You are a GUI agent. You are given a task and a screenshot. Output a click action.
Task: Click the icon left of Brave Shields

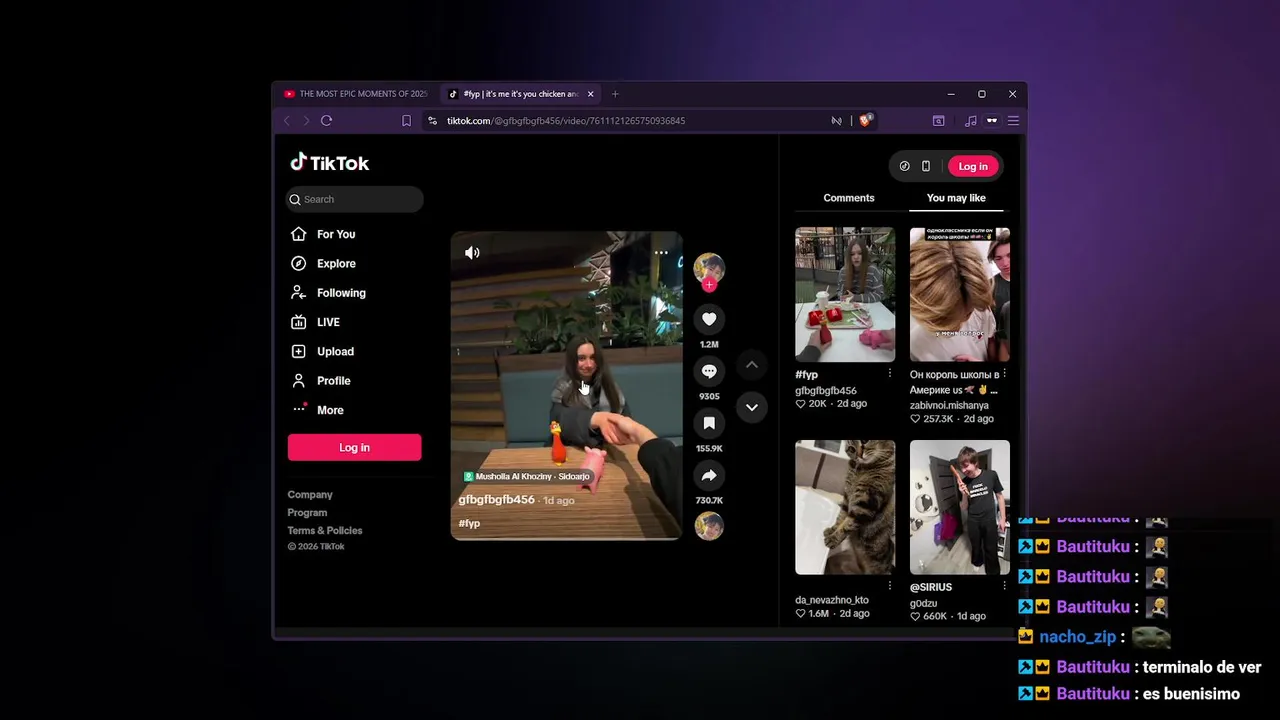836,121
